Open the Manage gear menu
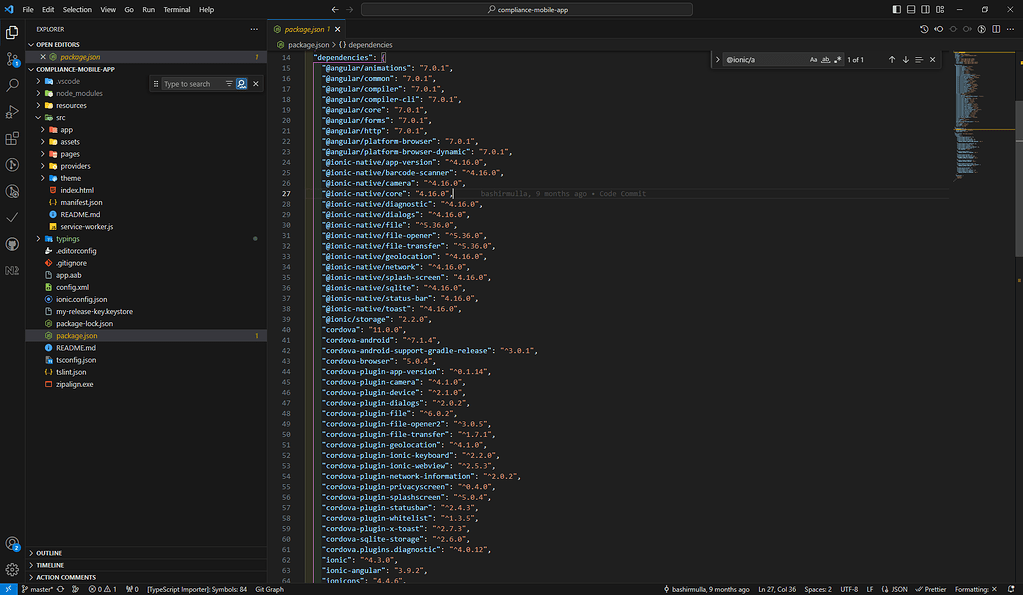Screen dimensions: 1023x595 tap(13, 570)
